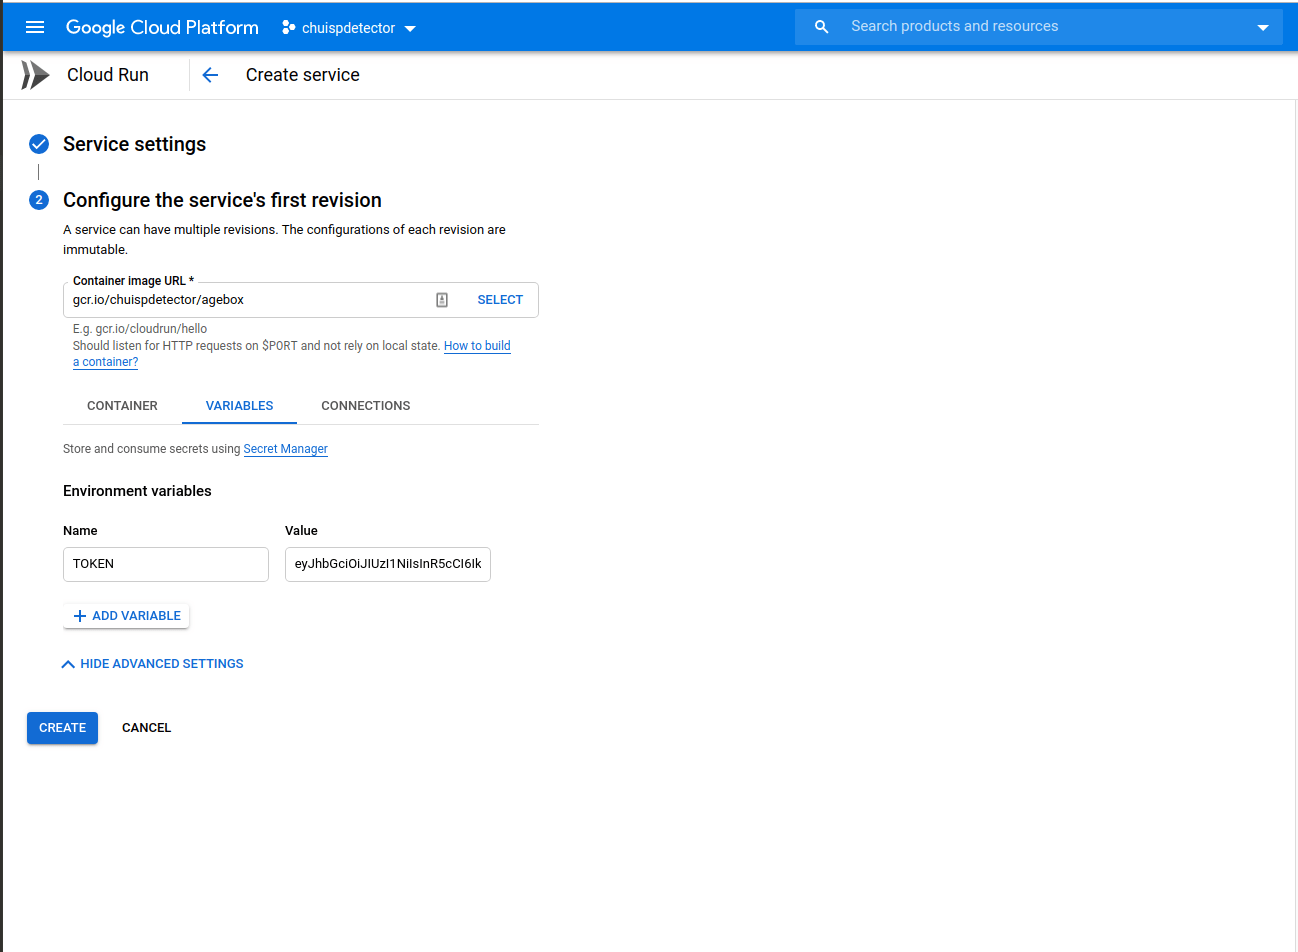Expand the search bar dropdown arrow
The height and width of the screenshot is (952, 1298).
[1263, 28]
